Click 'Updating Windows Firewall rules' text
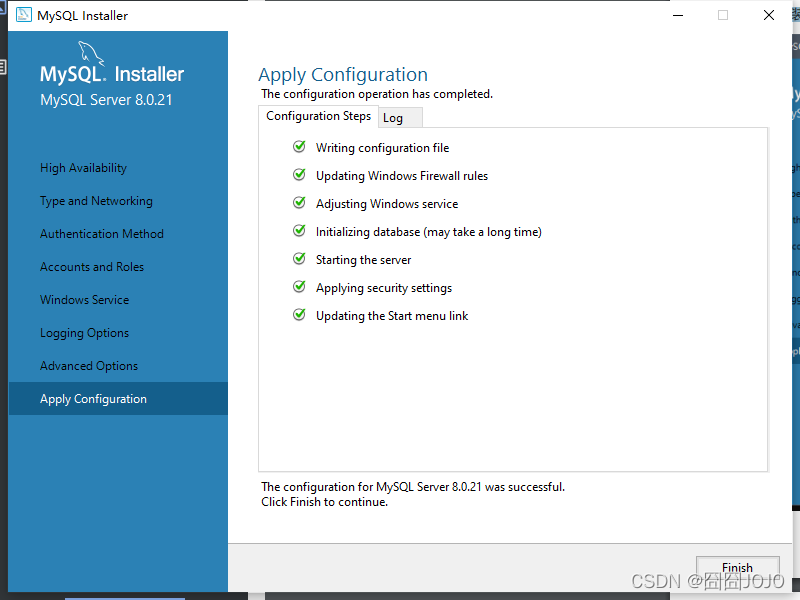This screenshot has height=600, width=800. pos(402,176)
